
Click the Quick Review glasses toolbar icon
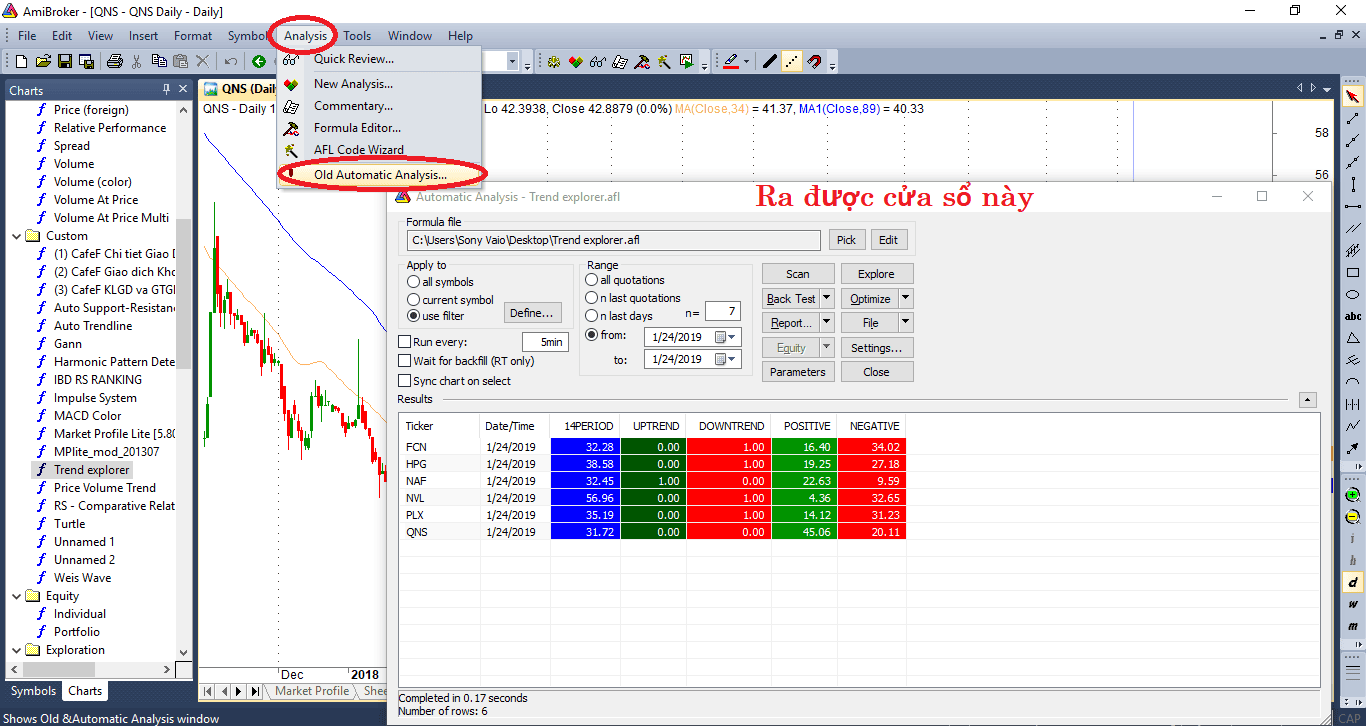click(598, 61)
